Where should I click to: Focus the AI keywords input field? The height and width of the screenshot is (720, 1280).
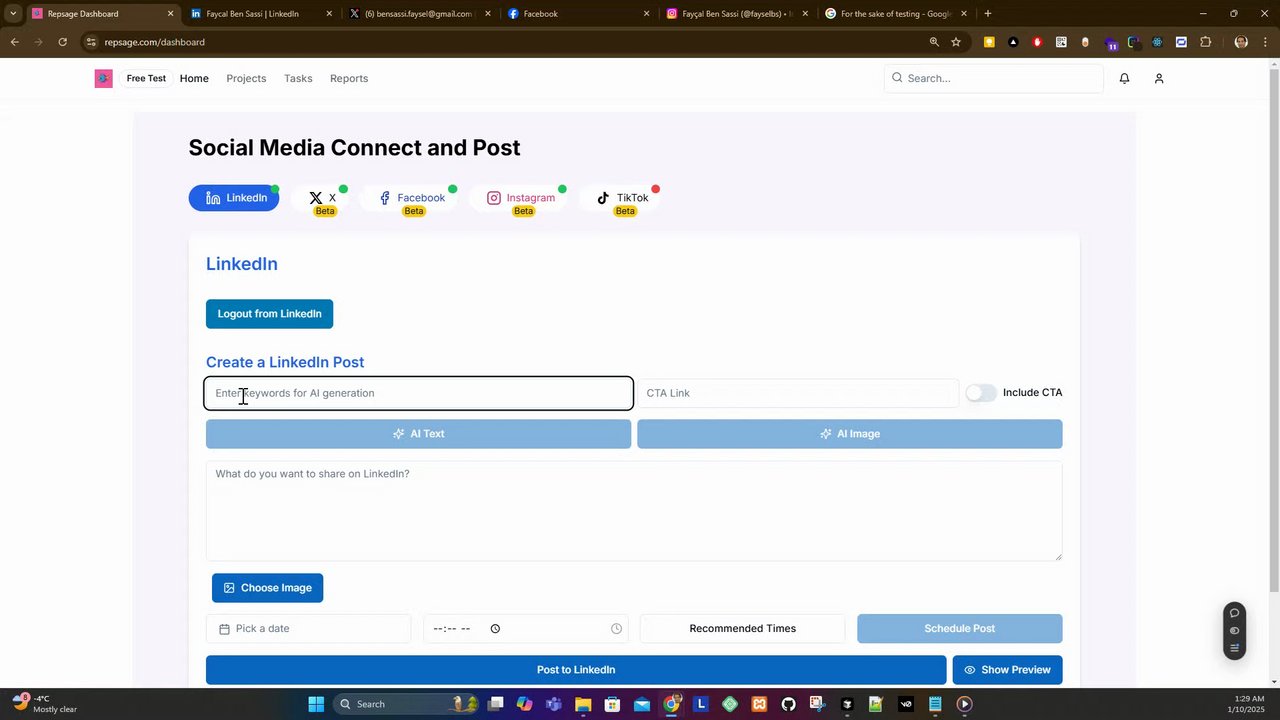click(418, 393)
